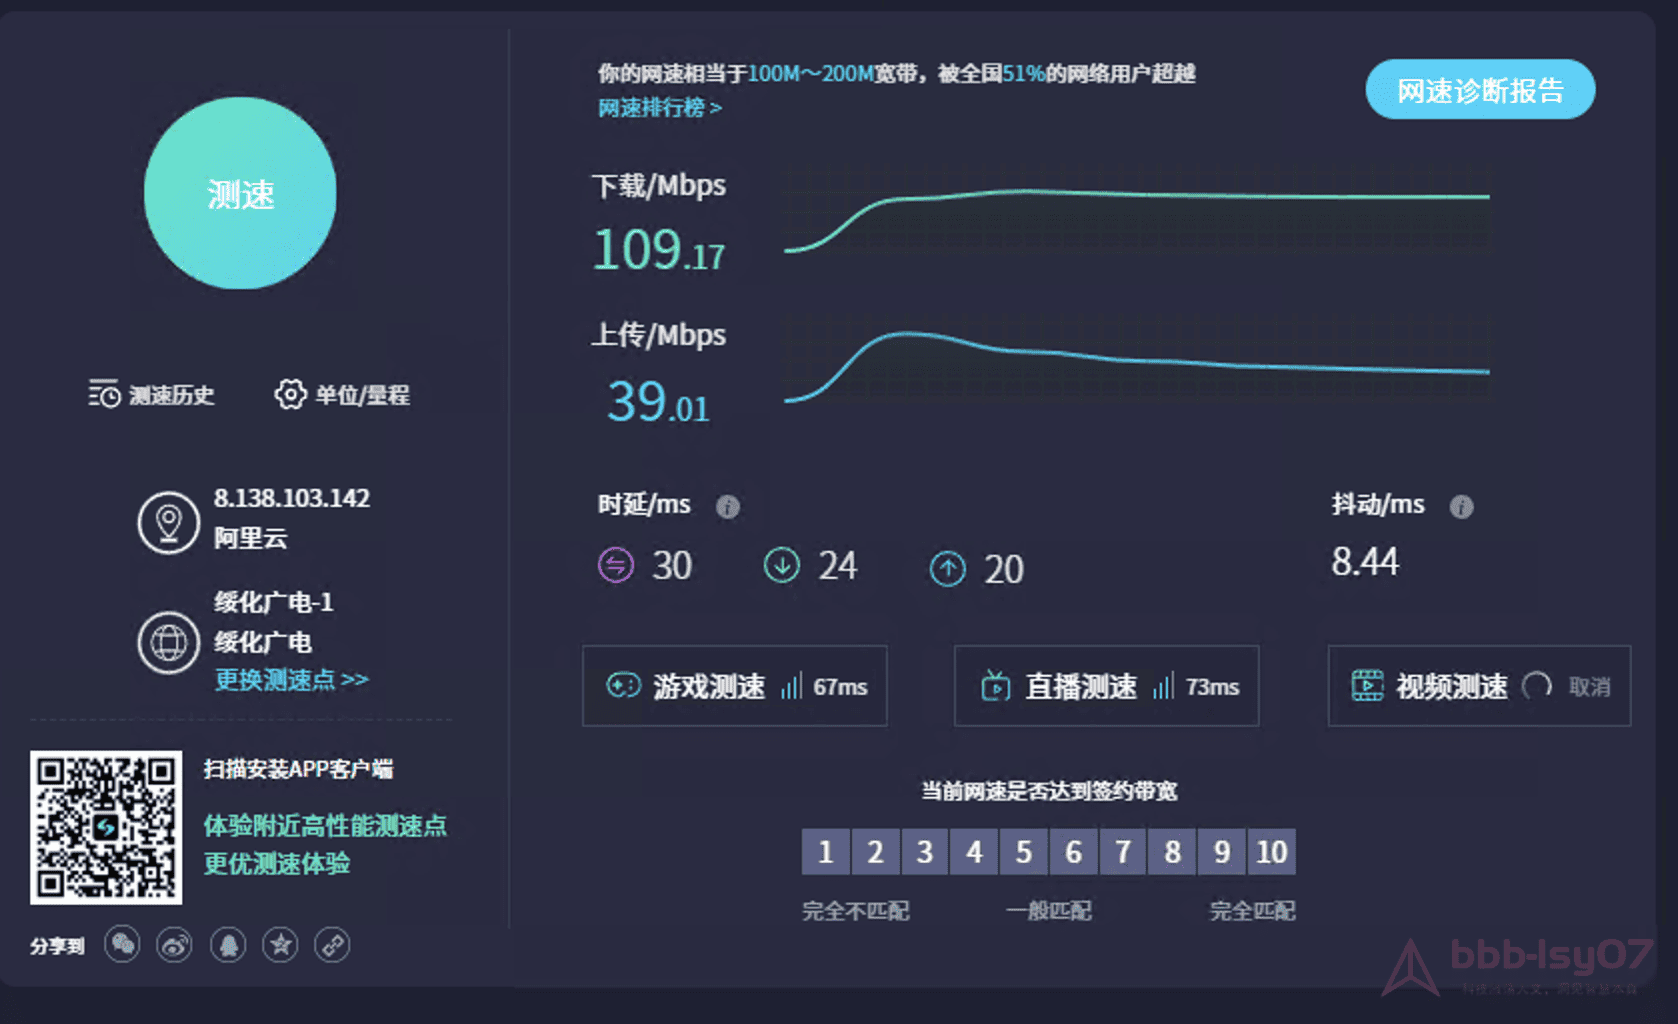1678x1024 pixels.
Task: Click the globe icon beside 绥化广电
Action: [x=168, y=642]
